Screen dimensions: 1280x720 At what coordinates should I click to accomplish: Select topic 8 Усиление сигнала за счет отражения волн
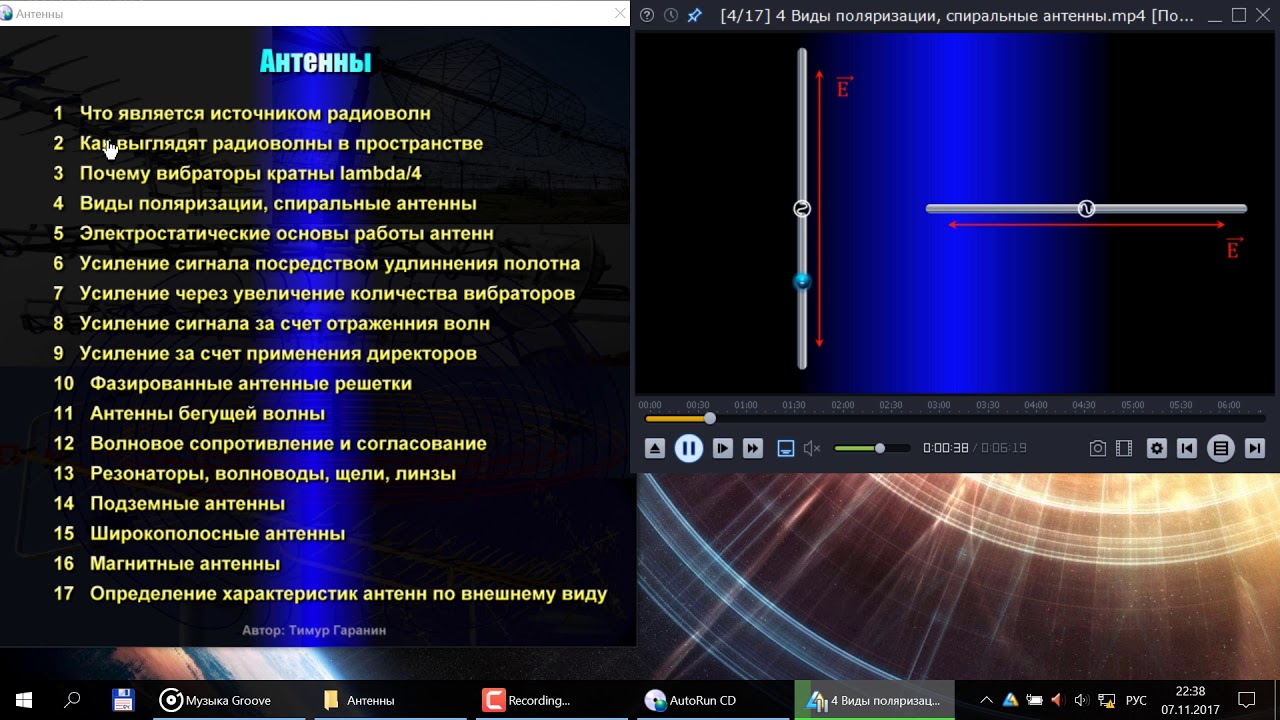coord(271,324)
